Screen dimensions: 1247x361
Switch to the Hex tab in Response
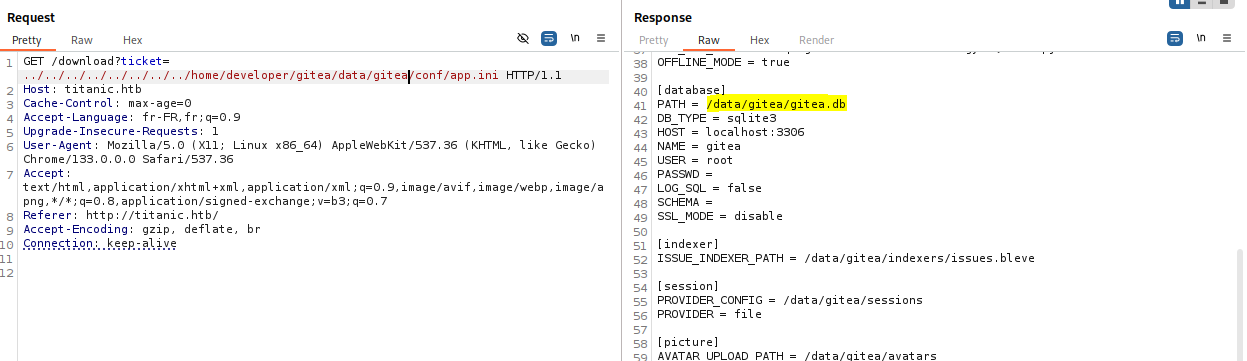tap(760, 40)
